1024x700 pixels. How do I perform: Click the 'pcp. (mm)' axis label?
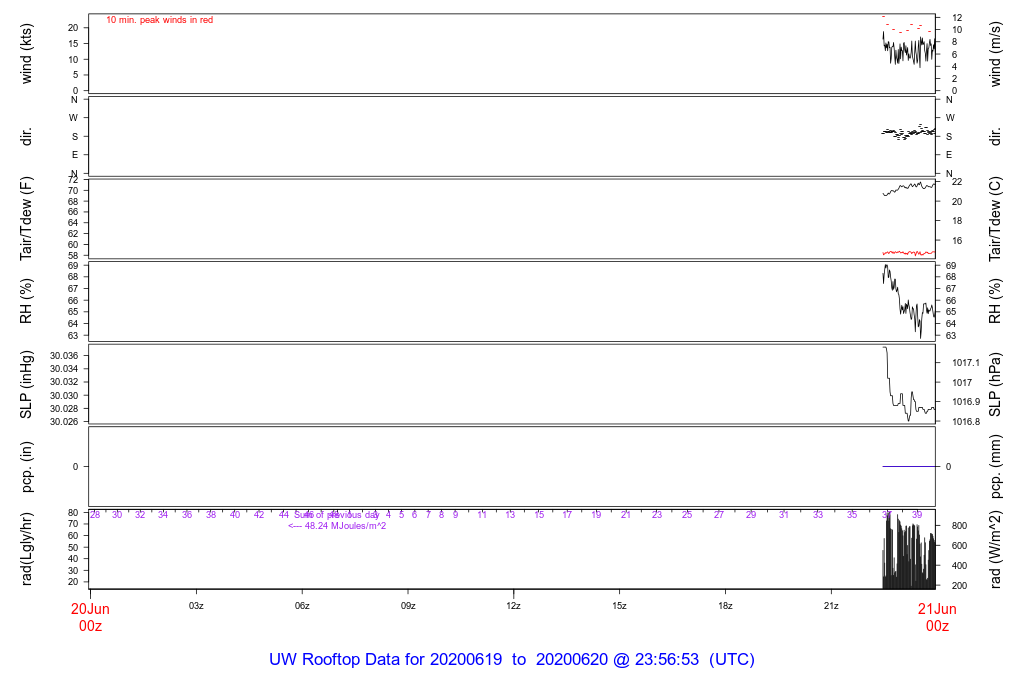tap(995, 466)
